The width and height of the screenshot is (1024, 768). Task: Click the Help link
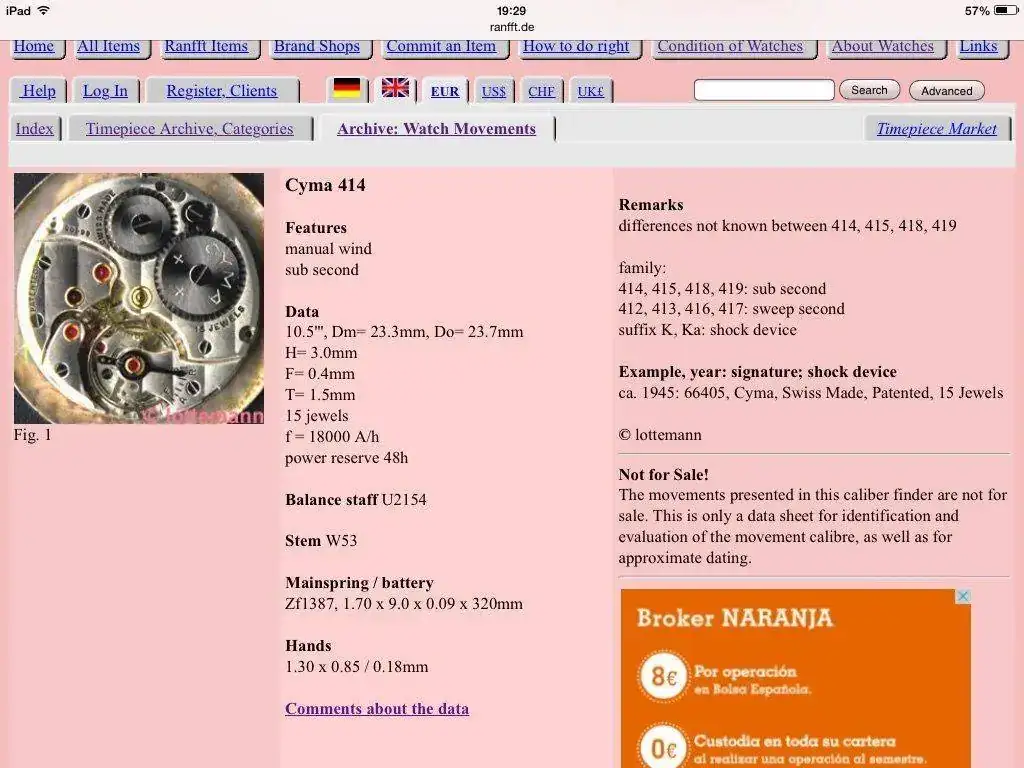(x=39, y=91)
